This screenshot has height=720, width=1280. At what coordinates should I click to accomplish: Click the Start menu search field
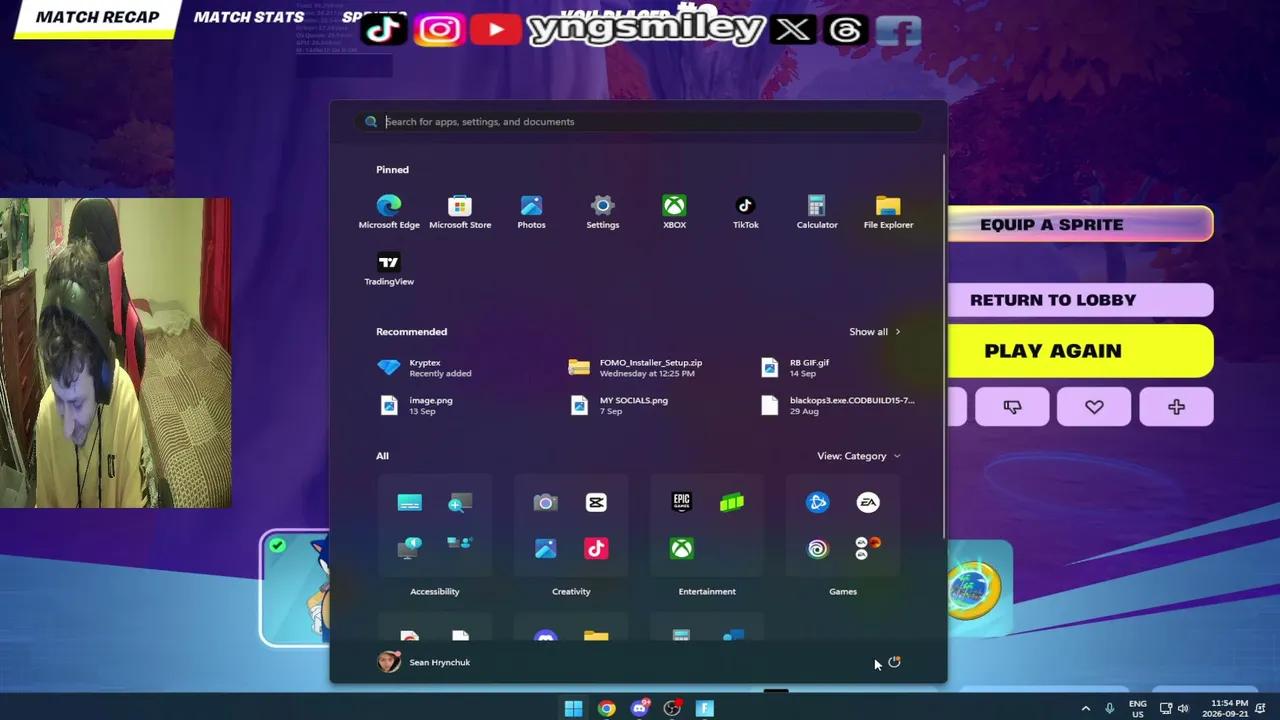638,122
